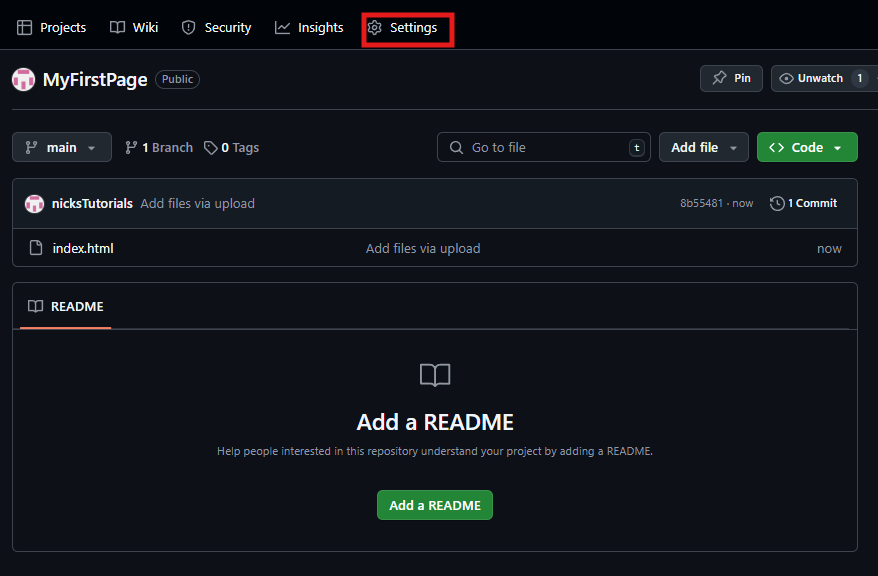Click the 'now' timestamp in index.html row
Viewport: 878px width, 576px height.
(x=829, y=249)
